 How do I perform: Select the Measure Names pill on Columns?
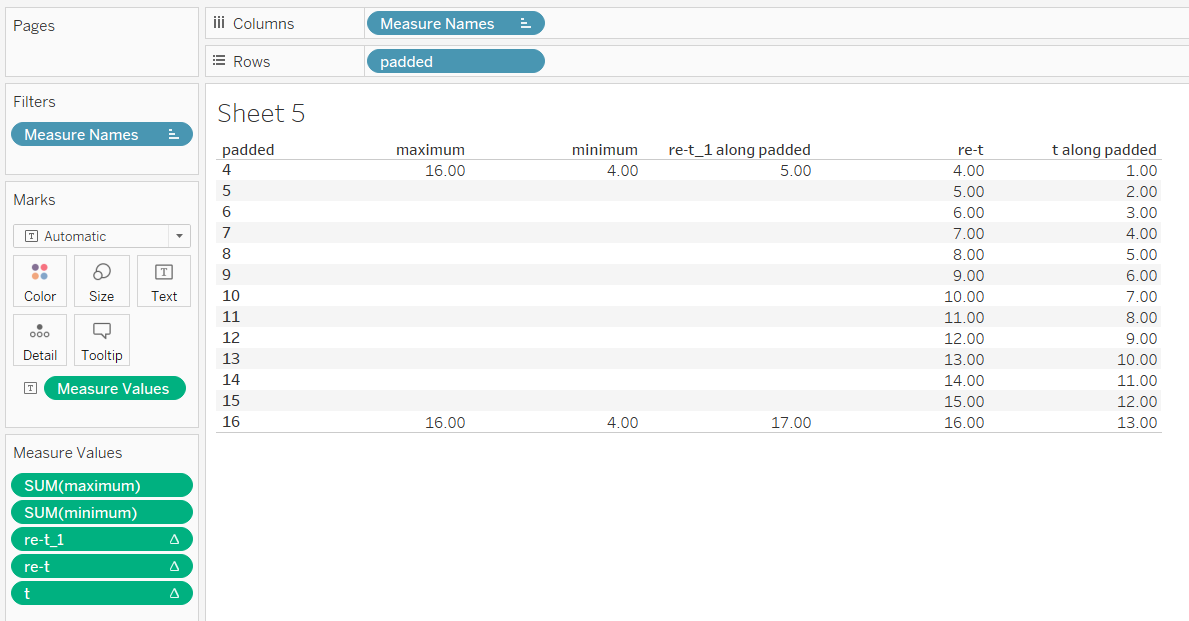coord(455,24)
